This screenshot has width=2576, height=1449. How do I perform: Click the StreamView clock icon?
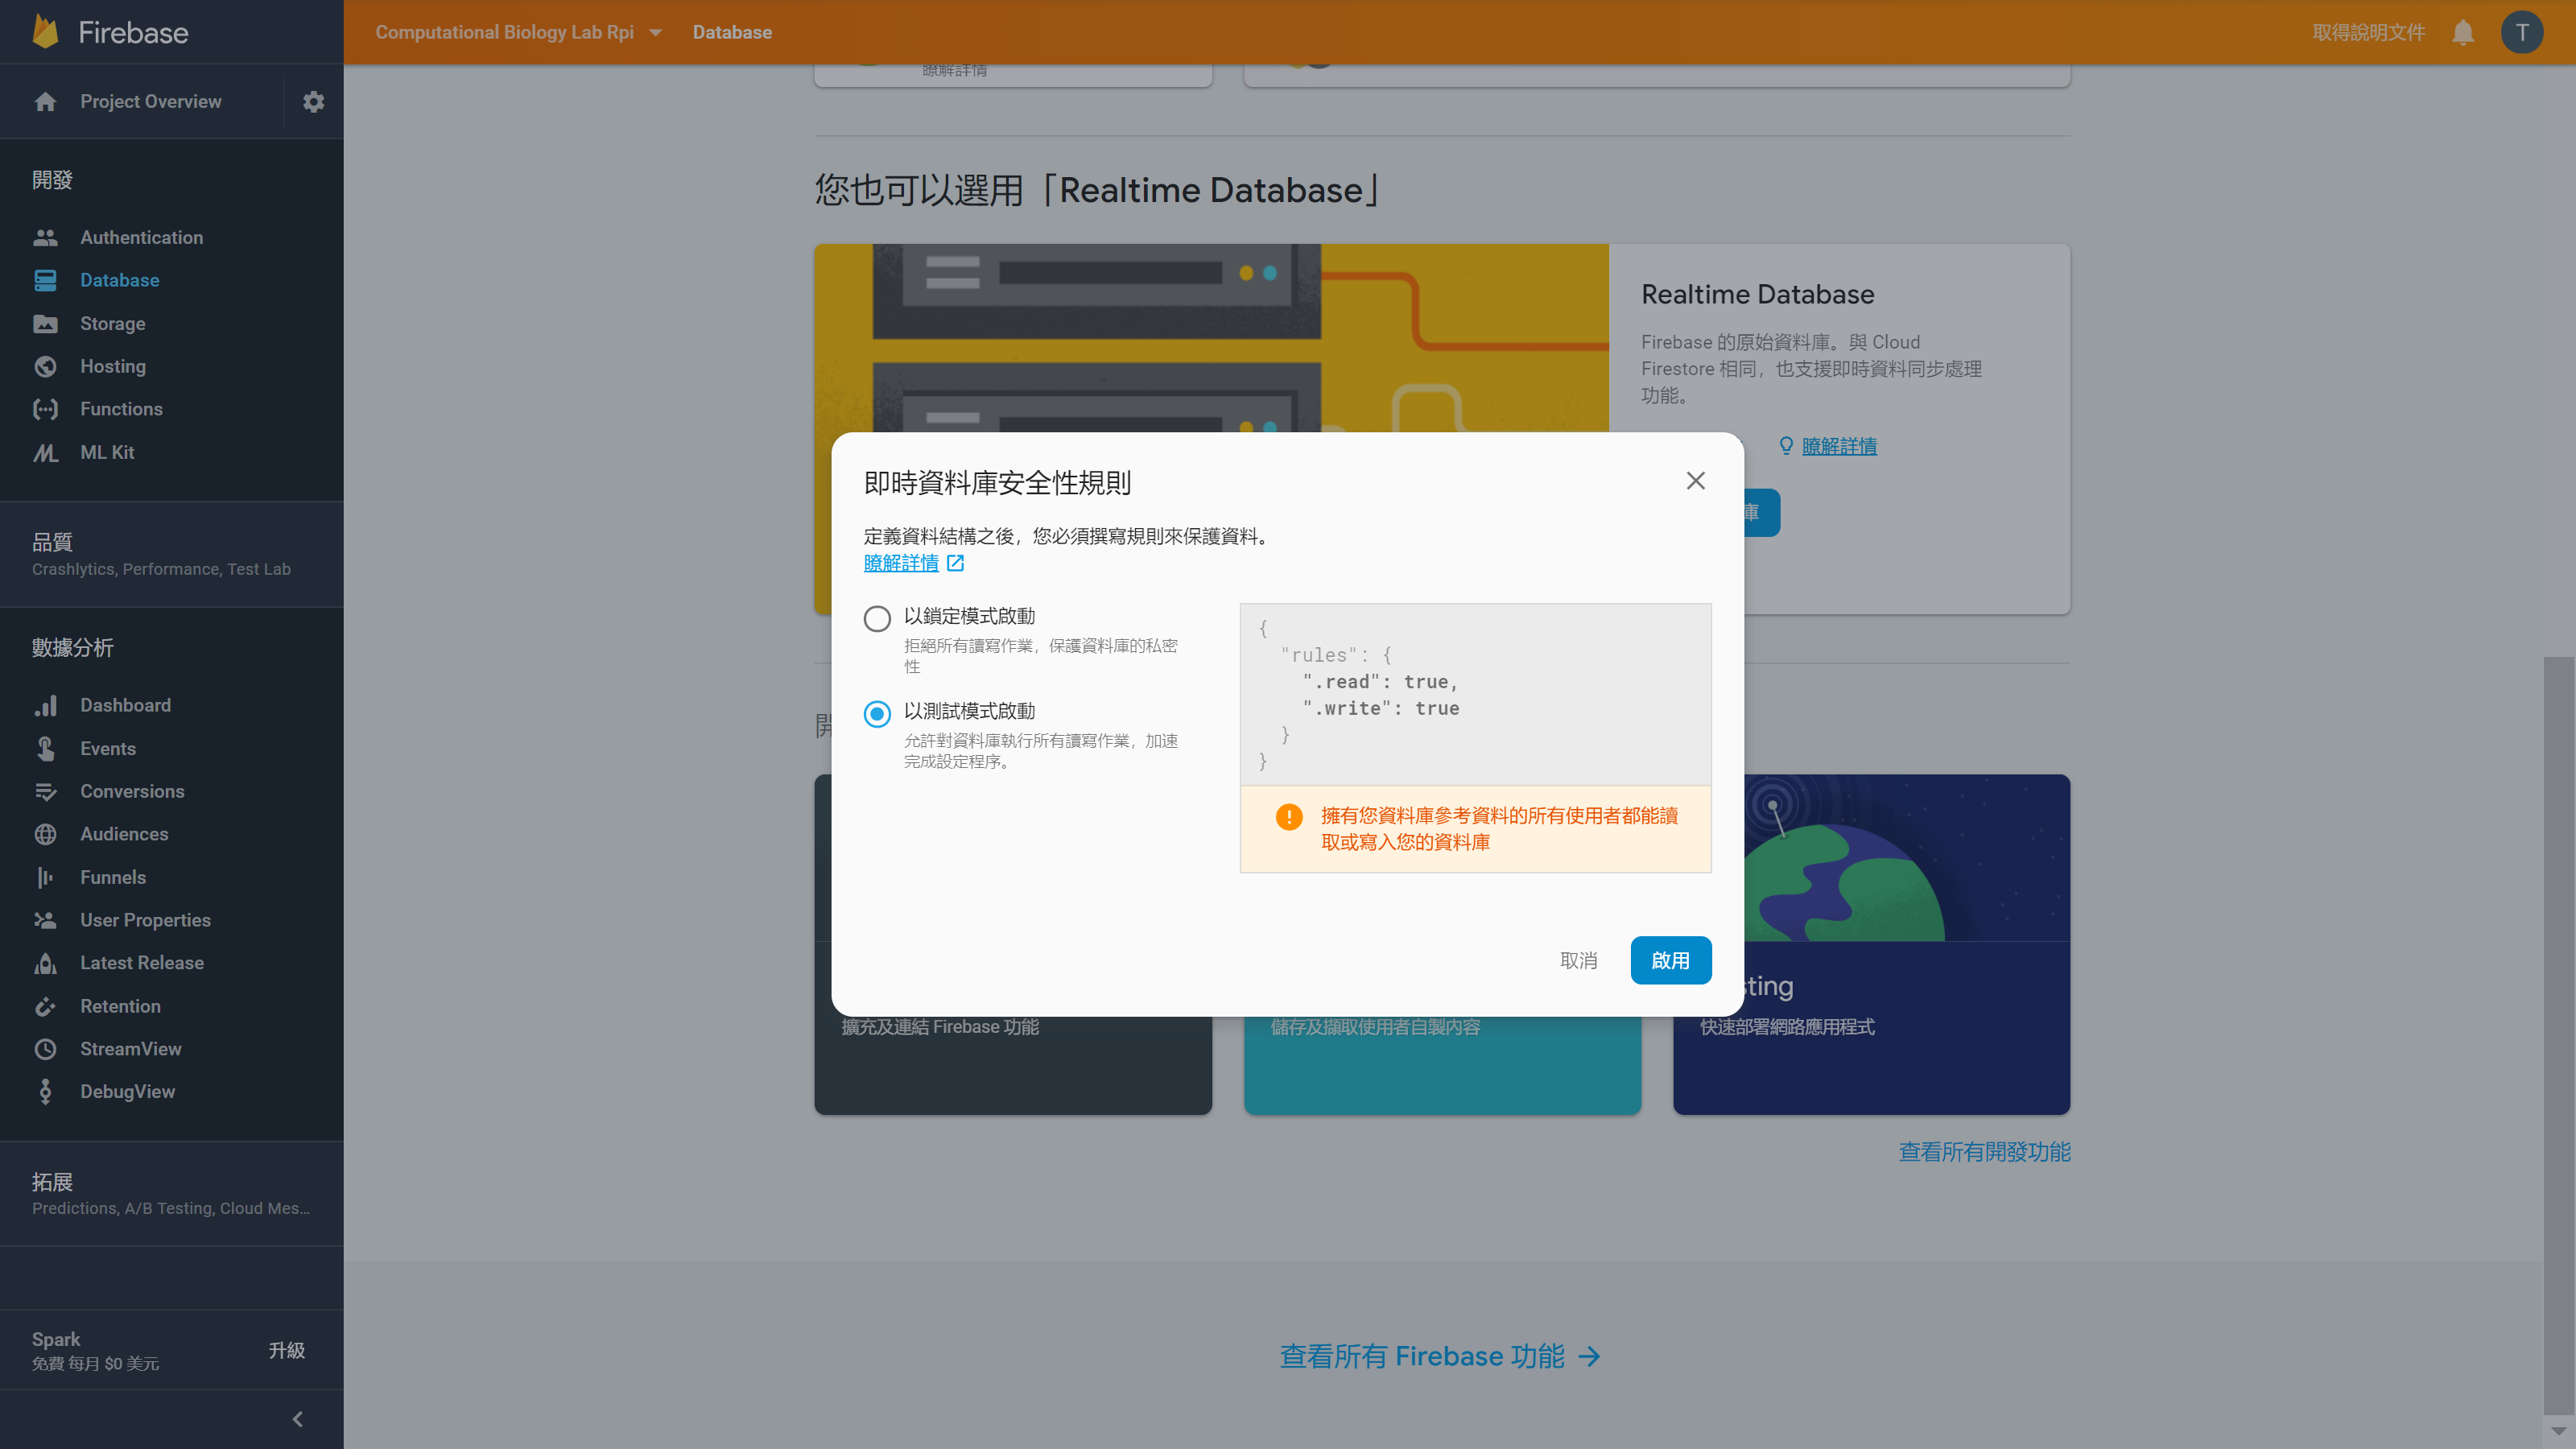click(45, 1050)
